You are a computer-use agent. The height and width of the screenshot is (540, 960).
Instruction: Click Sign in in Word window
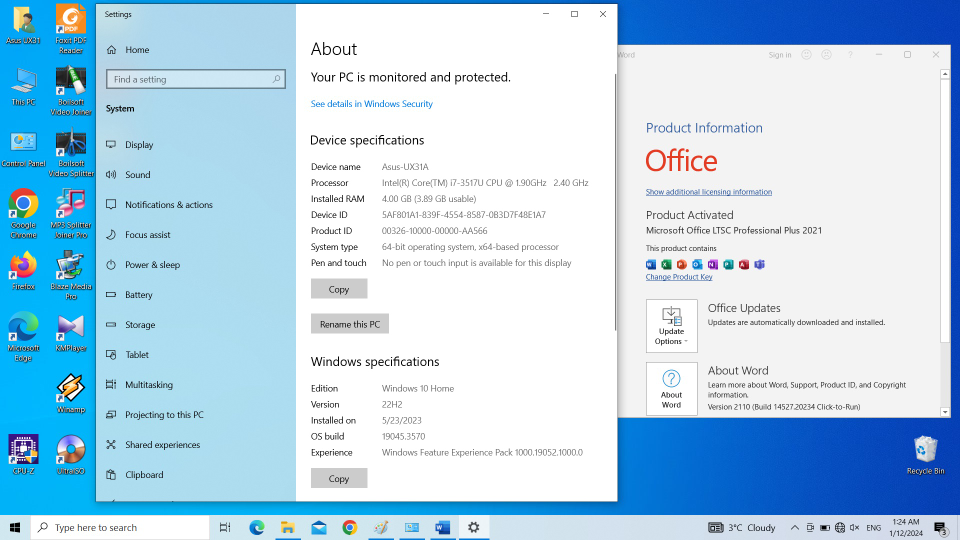click(780, 54)
